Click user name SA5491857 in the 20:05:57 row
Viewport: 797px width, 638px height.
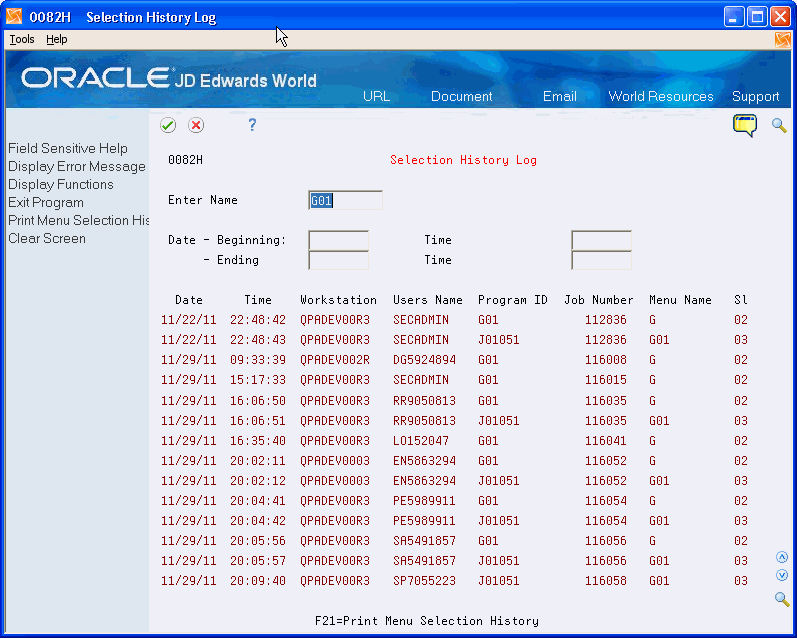[x=424, y=561]
